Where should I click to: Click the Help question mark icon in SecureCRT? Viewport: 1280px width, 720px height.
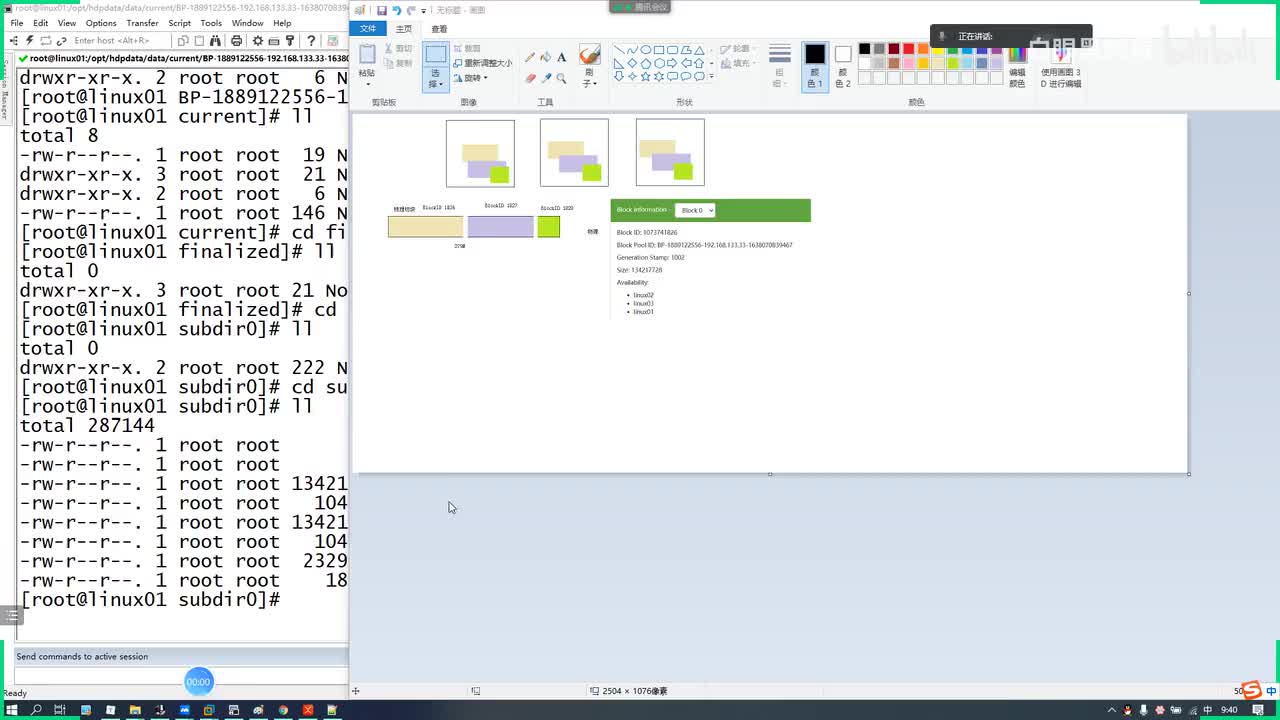[311, 41]
